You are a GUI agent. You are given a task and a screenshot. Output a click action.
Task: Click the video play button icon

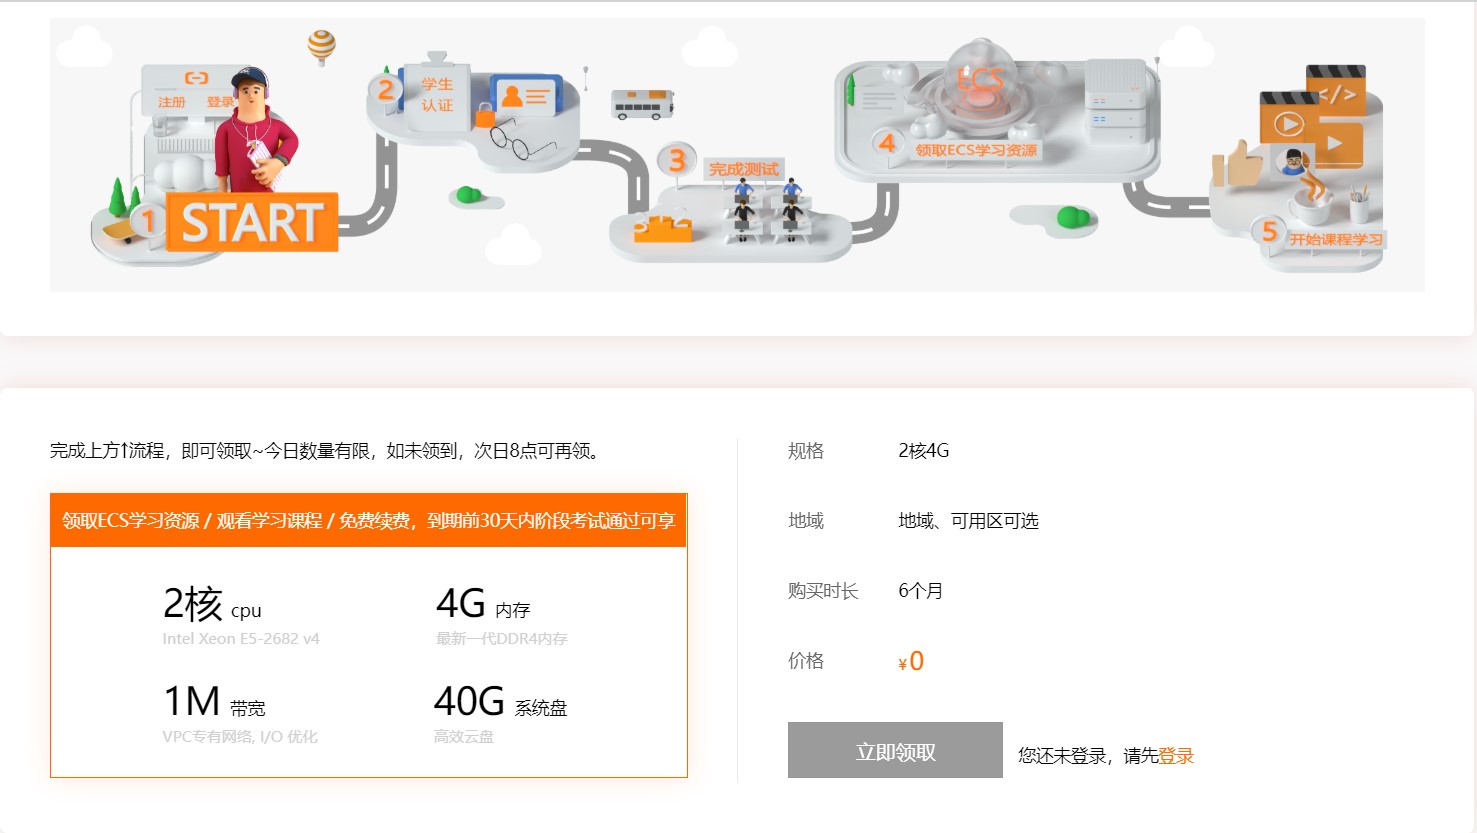(1288, 125)
